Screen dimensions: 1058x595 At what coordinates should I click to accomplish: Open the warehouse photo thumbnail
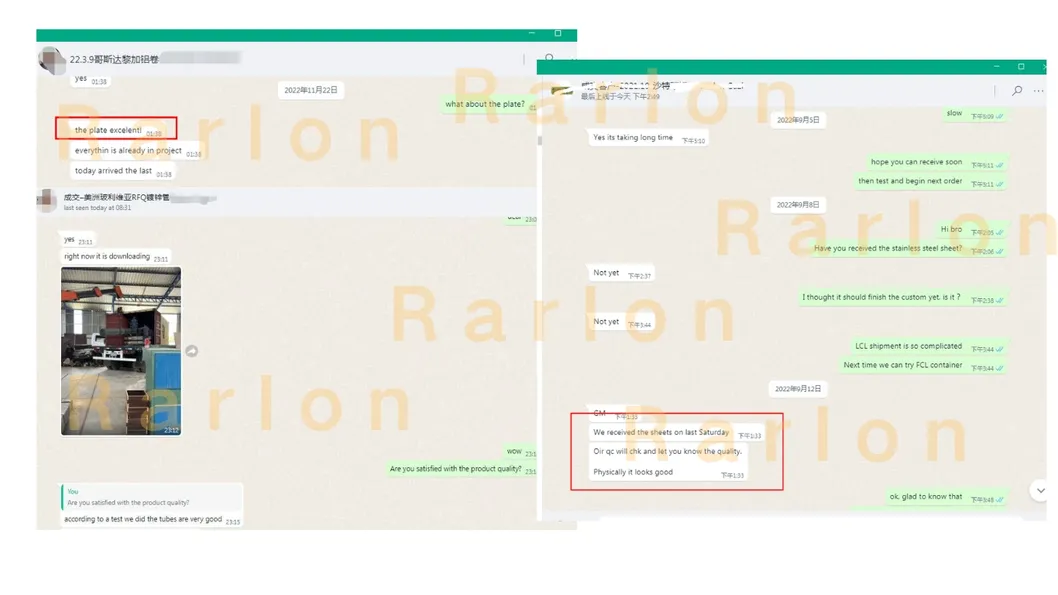tap(121, 350)
